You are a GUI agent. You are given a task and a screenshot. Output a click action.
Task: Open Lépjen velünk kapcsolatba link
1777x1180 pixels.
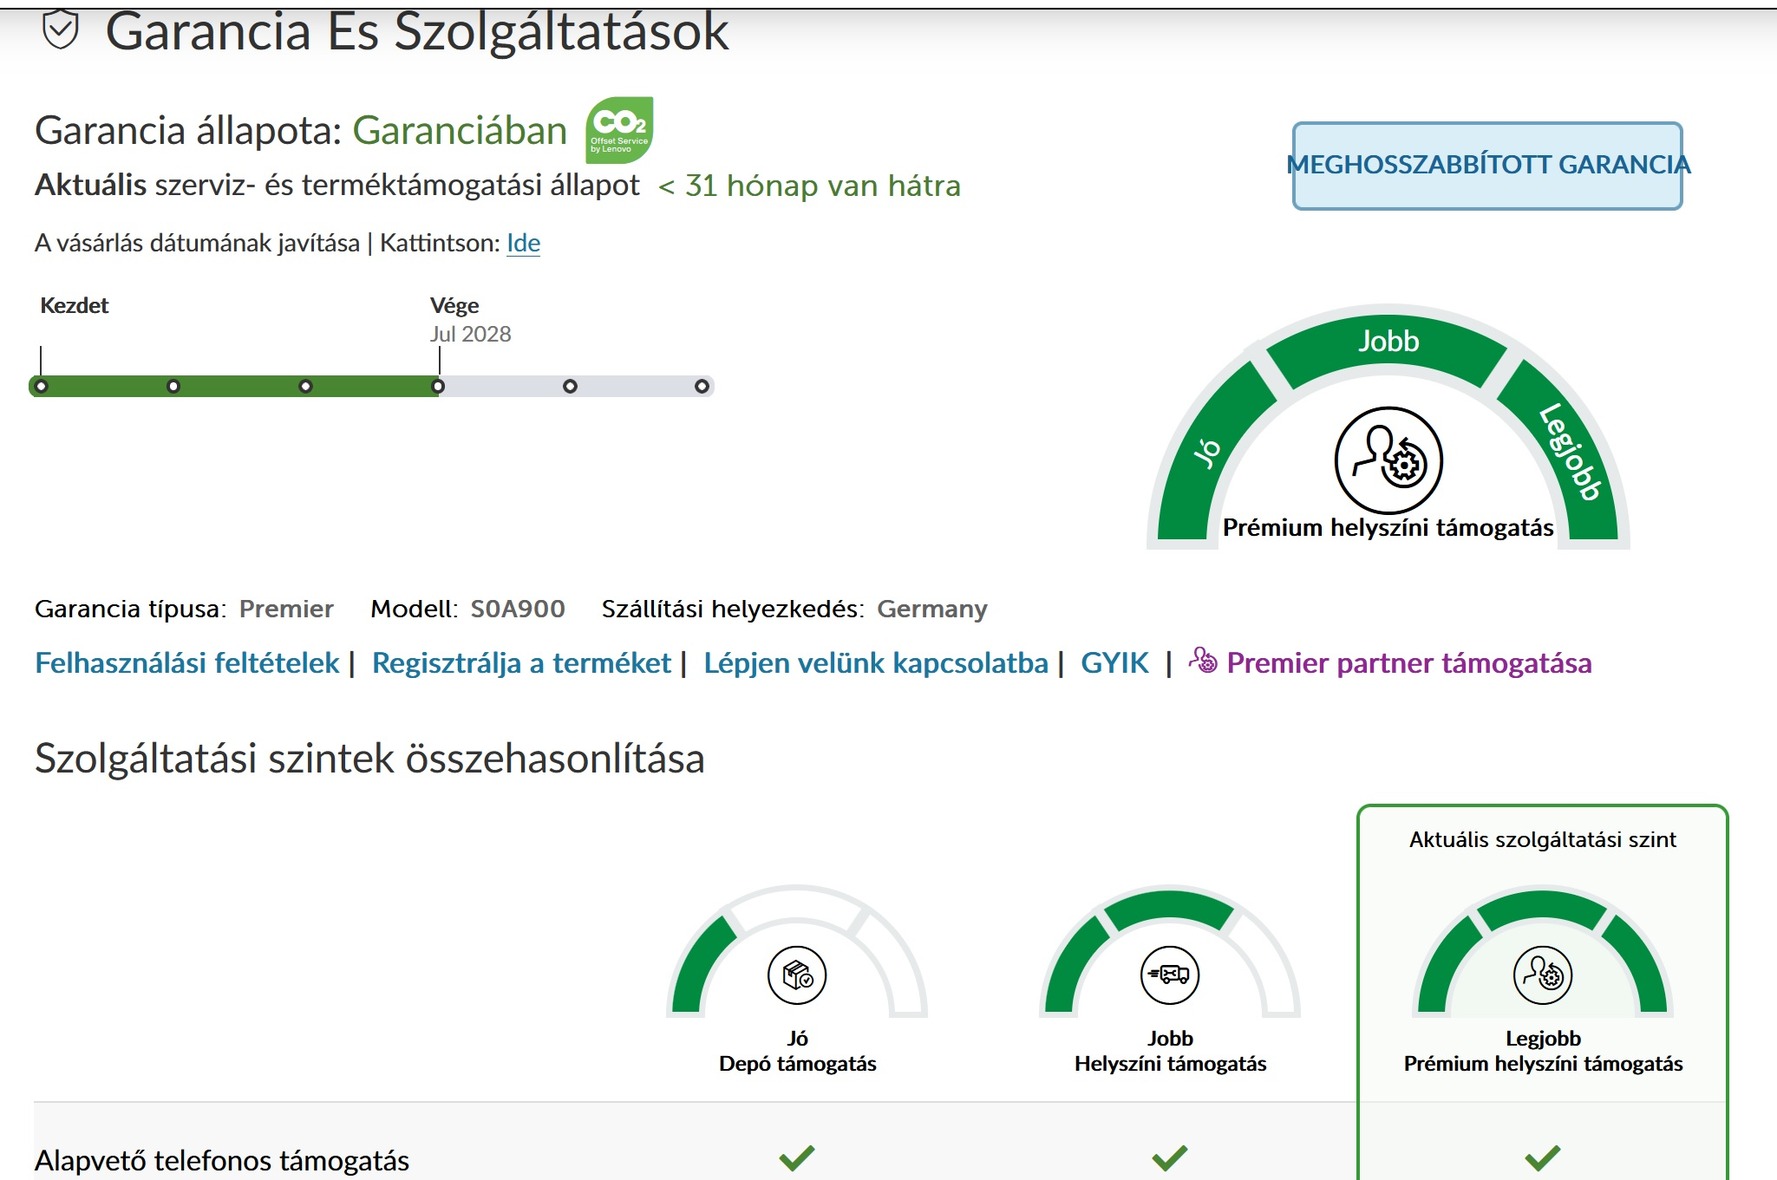pos(875,663)
